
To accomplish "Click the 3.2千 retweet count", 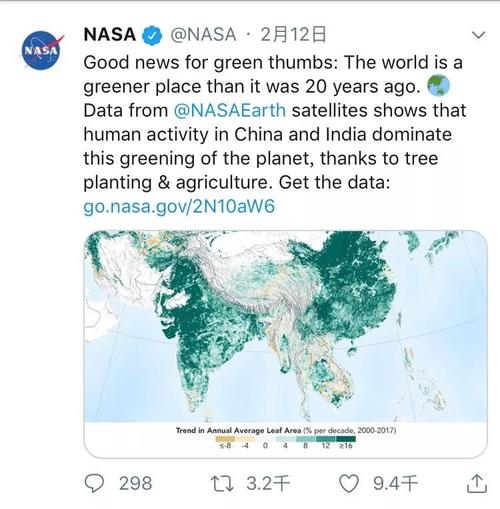I will (268, 484).
